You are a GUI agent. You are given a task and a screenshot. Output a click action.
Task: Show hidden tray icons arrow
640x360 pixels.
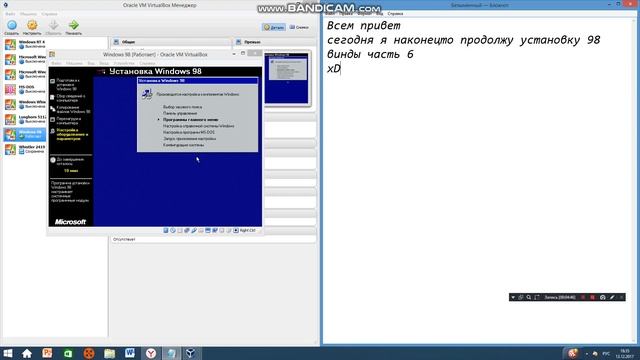click(587, 353)
